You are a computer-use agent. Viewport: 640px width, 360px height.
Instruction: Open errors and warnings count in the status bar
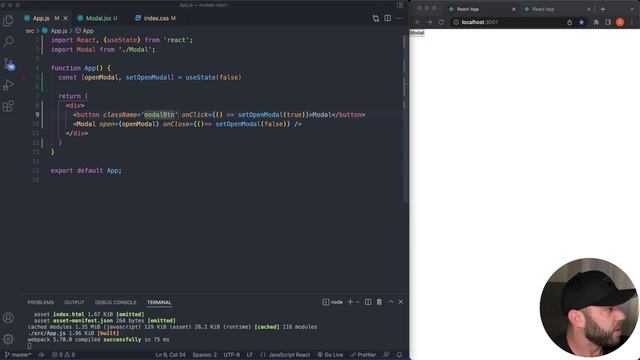coord(63,355)
